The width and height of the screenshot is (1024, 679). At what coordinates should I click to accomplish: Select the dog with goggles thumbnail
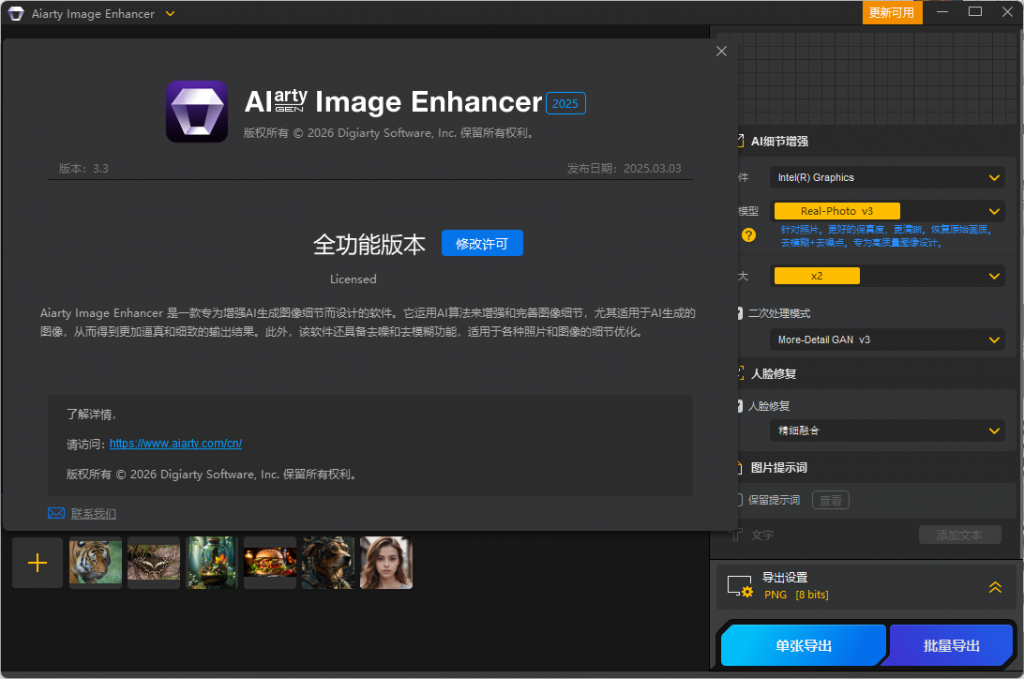(328, 562)
